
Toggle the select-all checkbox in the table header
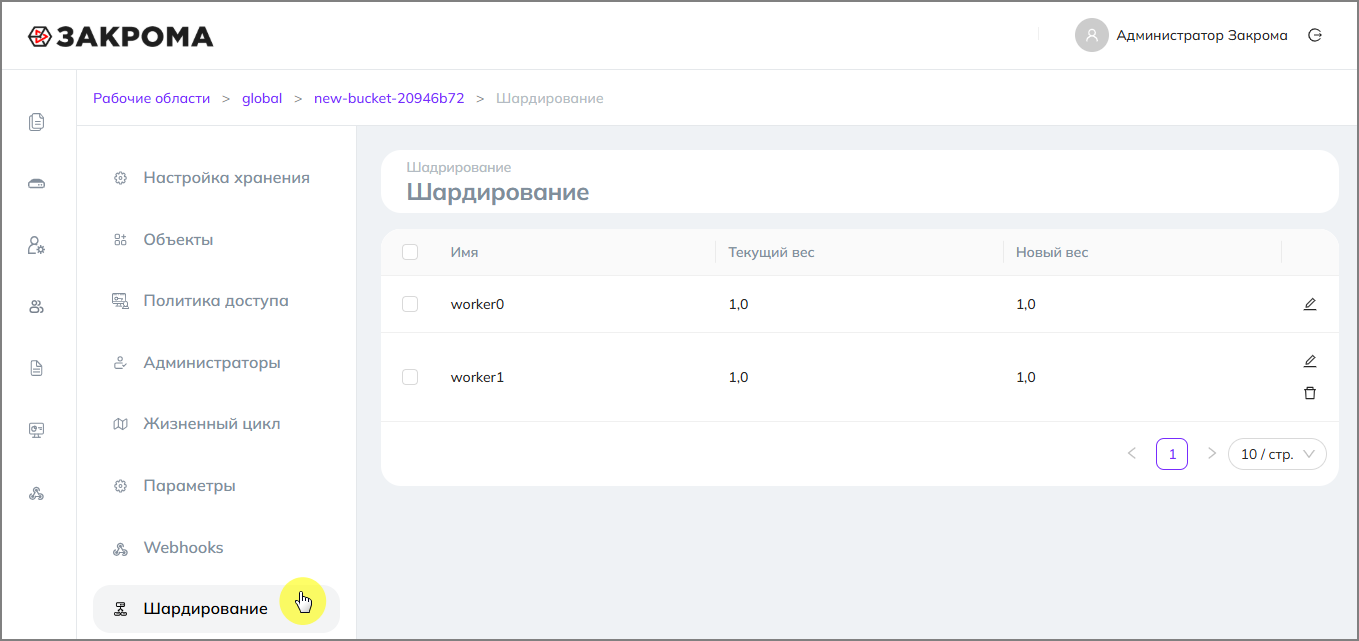click(410, 252)
